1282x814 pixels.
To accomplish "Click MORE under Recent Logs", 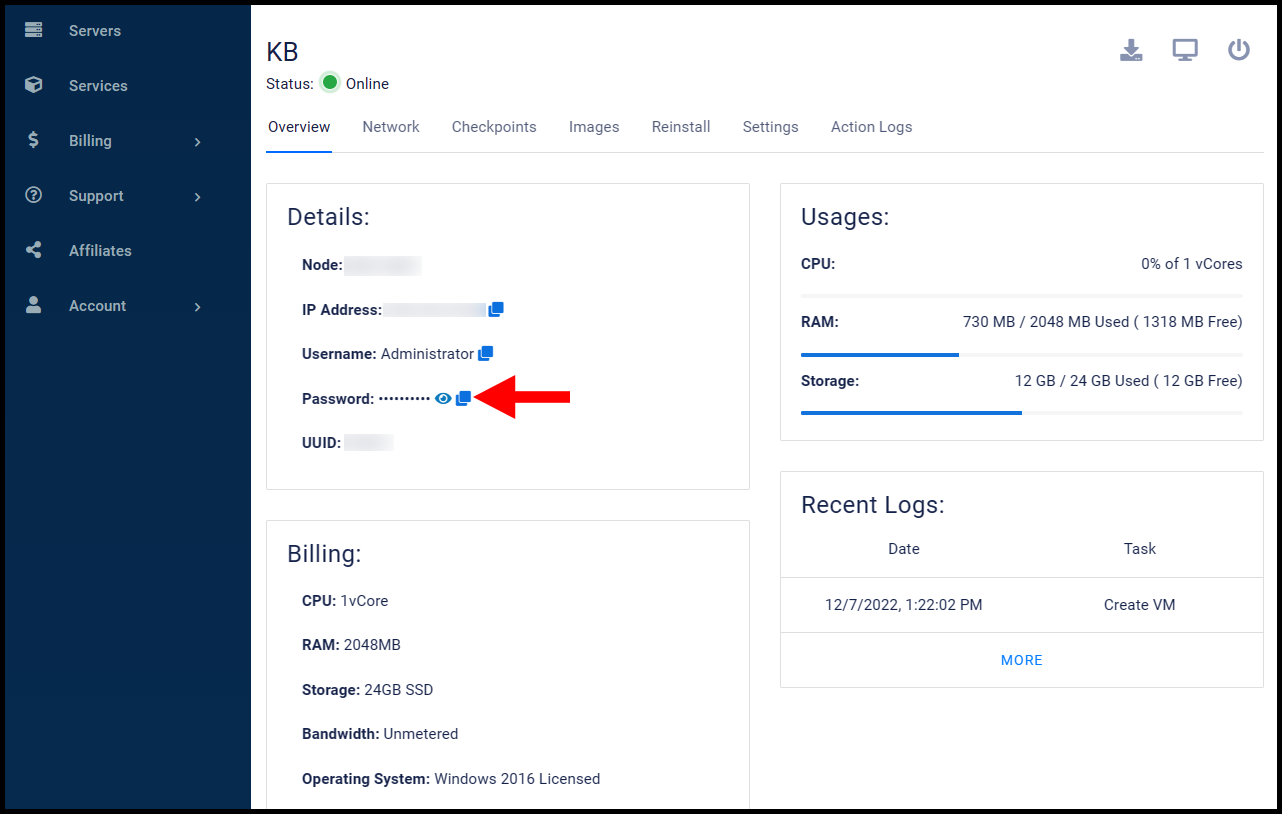I will 1021,660.
